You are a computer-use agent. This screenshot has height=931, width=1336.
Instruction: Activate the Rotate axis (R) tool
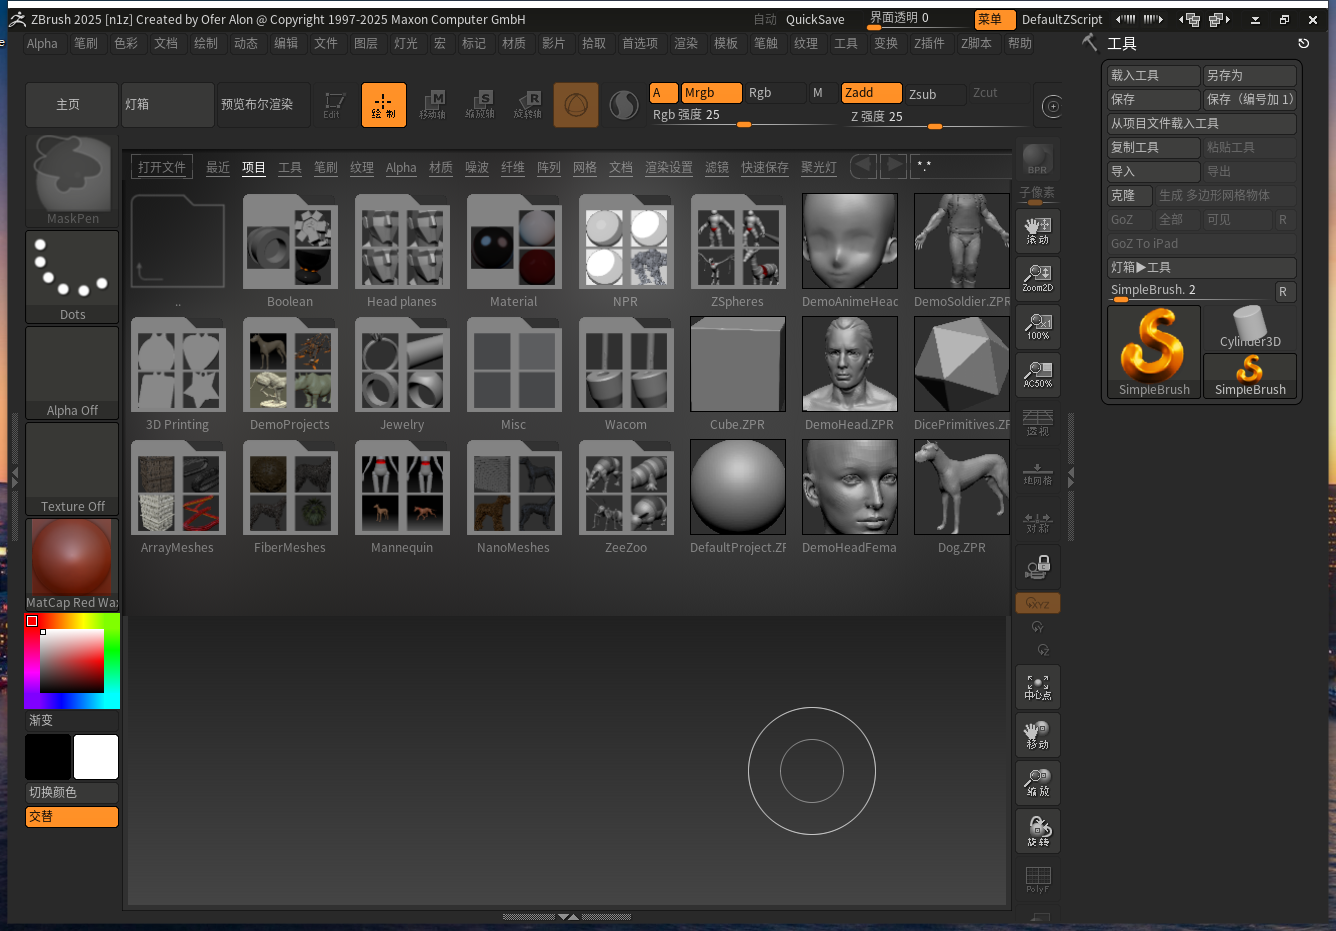527,104
